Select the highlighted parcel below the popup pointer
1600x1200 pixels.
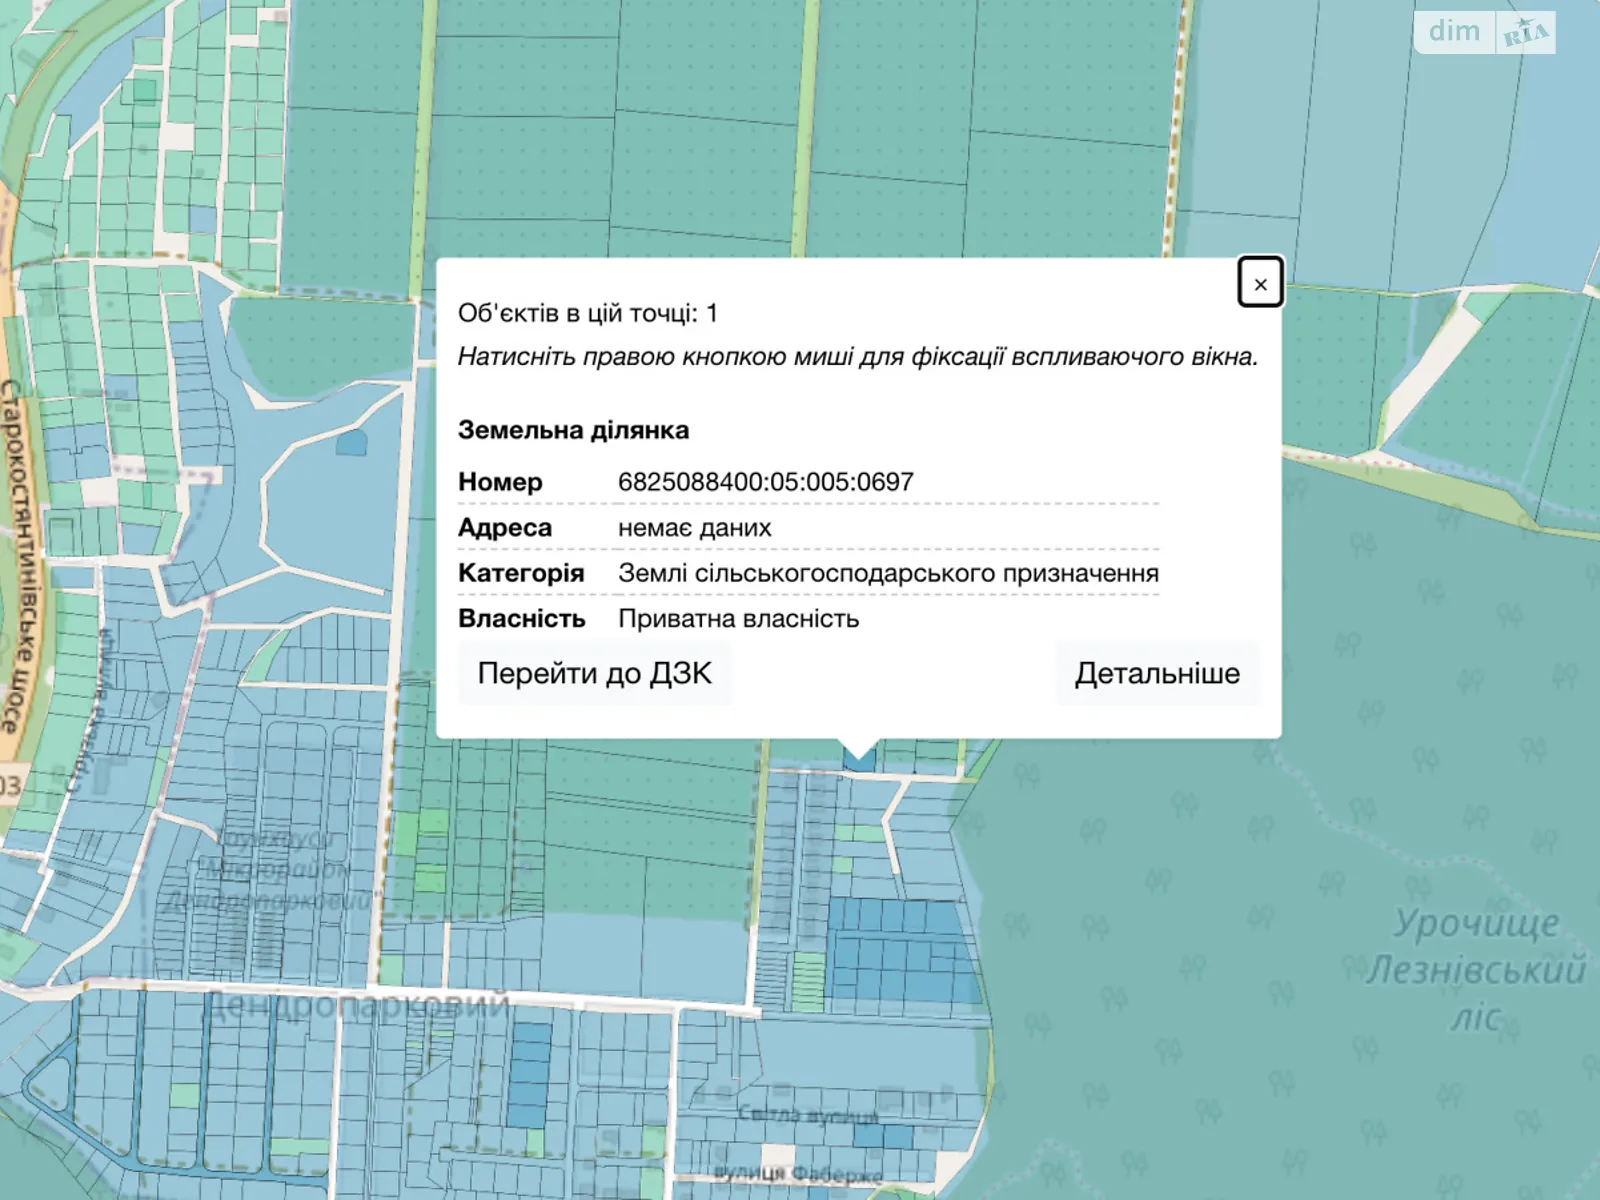coord(858,760)
